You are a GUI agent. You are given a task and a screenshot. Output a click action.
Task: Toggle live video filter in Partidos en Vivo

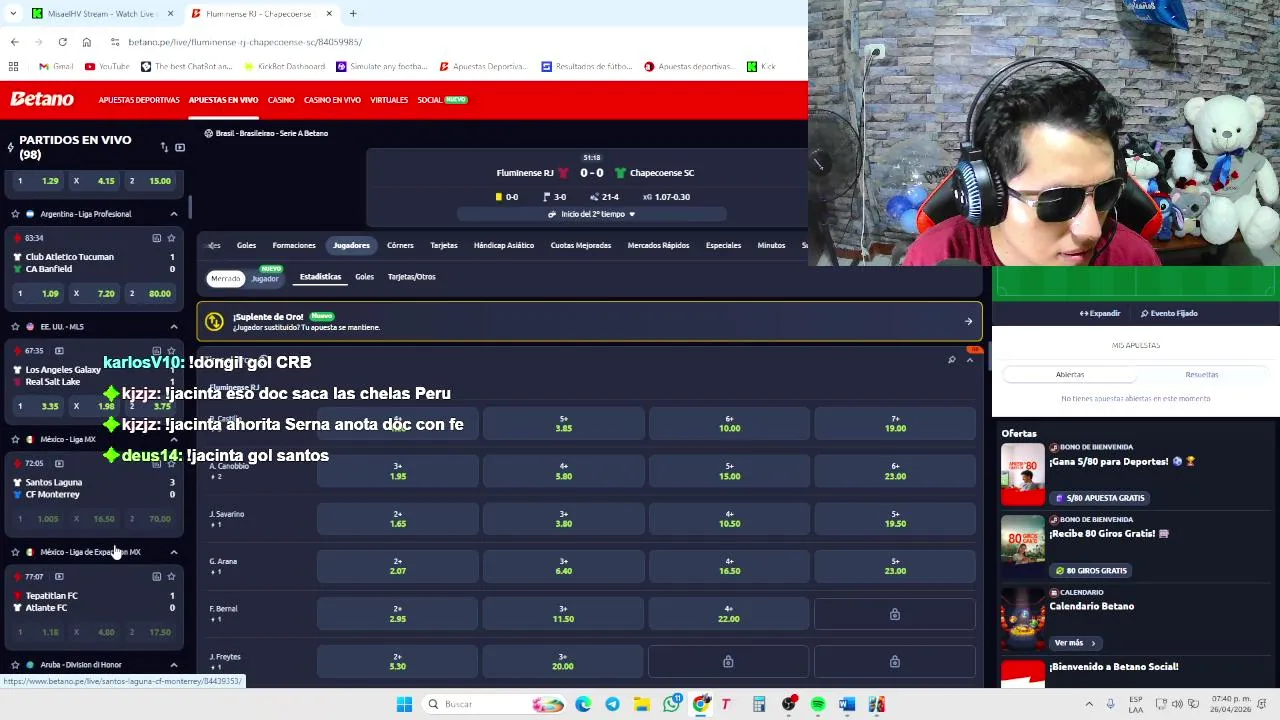pos(180,147)
